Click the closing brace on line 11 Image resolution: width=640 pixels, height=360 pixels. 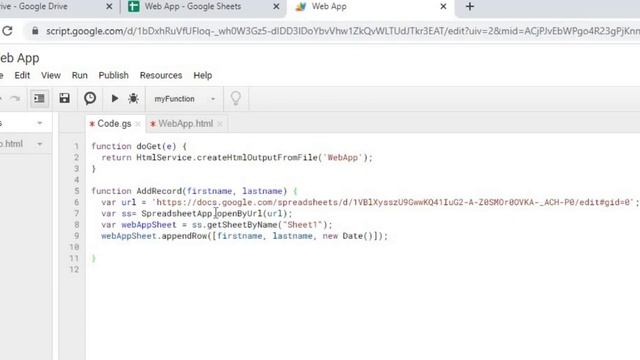point(93,258)
